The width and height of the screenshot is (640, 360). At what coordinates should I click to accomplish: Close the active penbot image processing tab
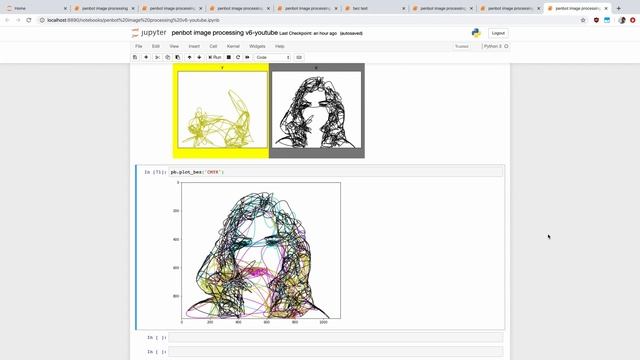[x=606, y=8]
